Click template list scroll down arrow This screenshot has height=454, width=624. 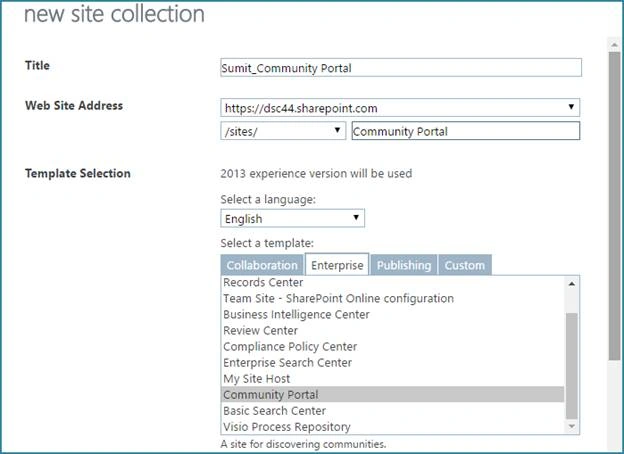click(x=572, y=426)
